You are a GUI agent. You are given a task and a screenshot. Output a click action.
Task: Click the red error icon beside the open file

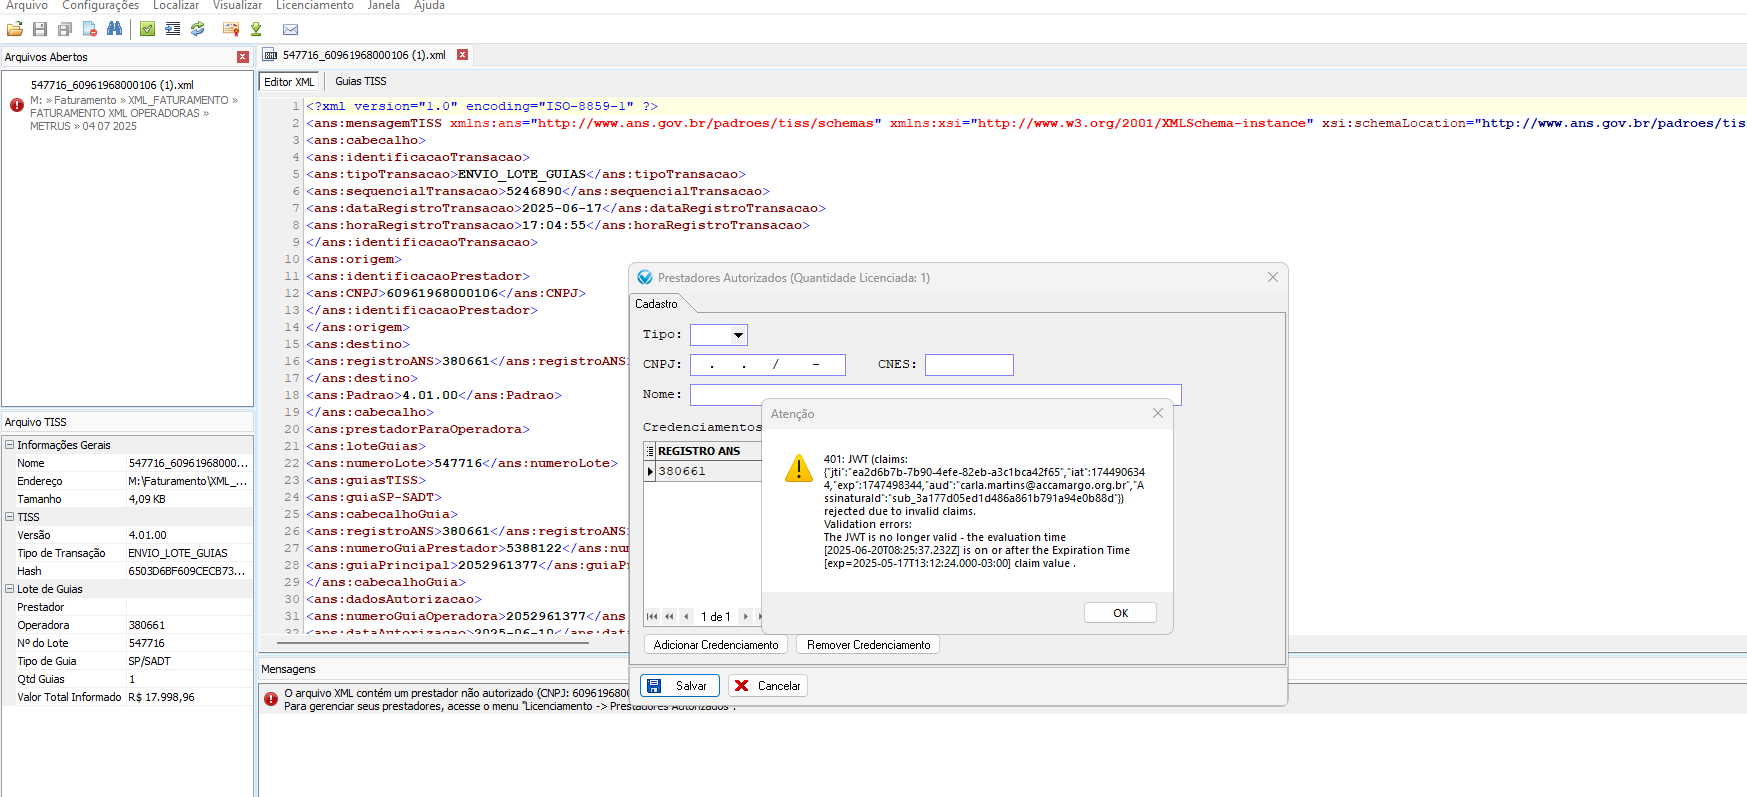(16, 105)
